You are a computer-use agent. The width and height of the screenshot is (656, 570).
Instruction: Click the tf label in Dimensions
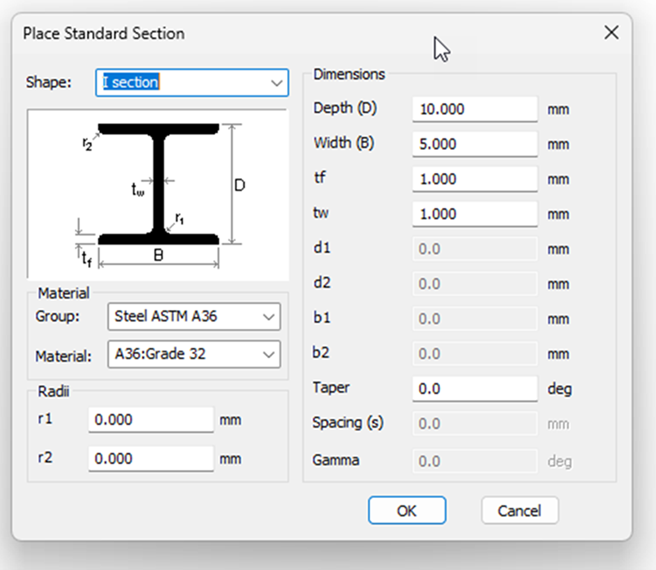click(x=320, y=177)
